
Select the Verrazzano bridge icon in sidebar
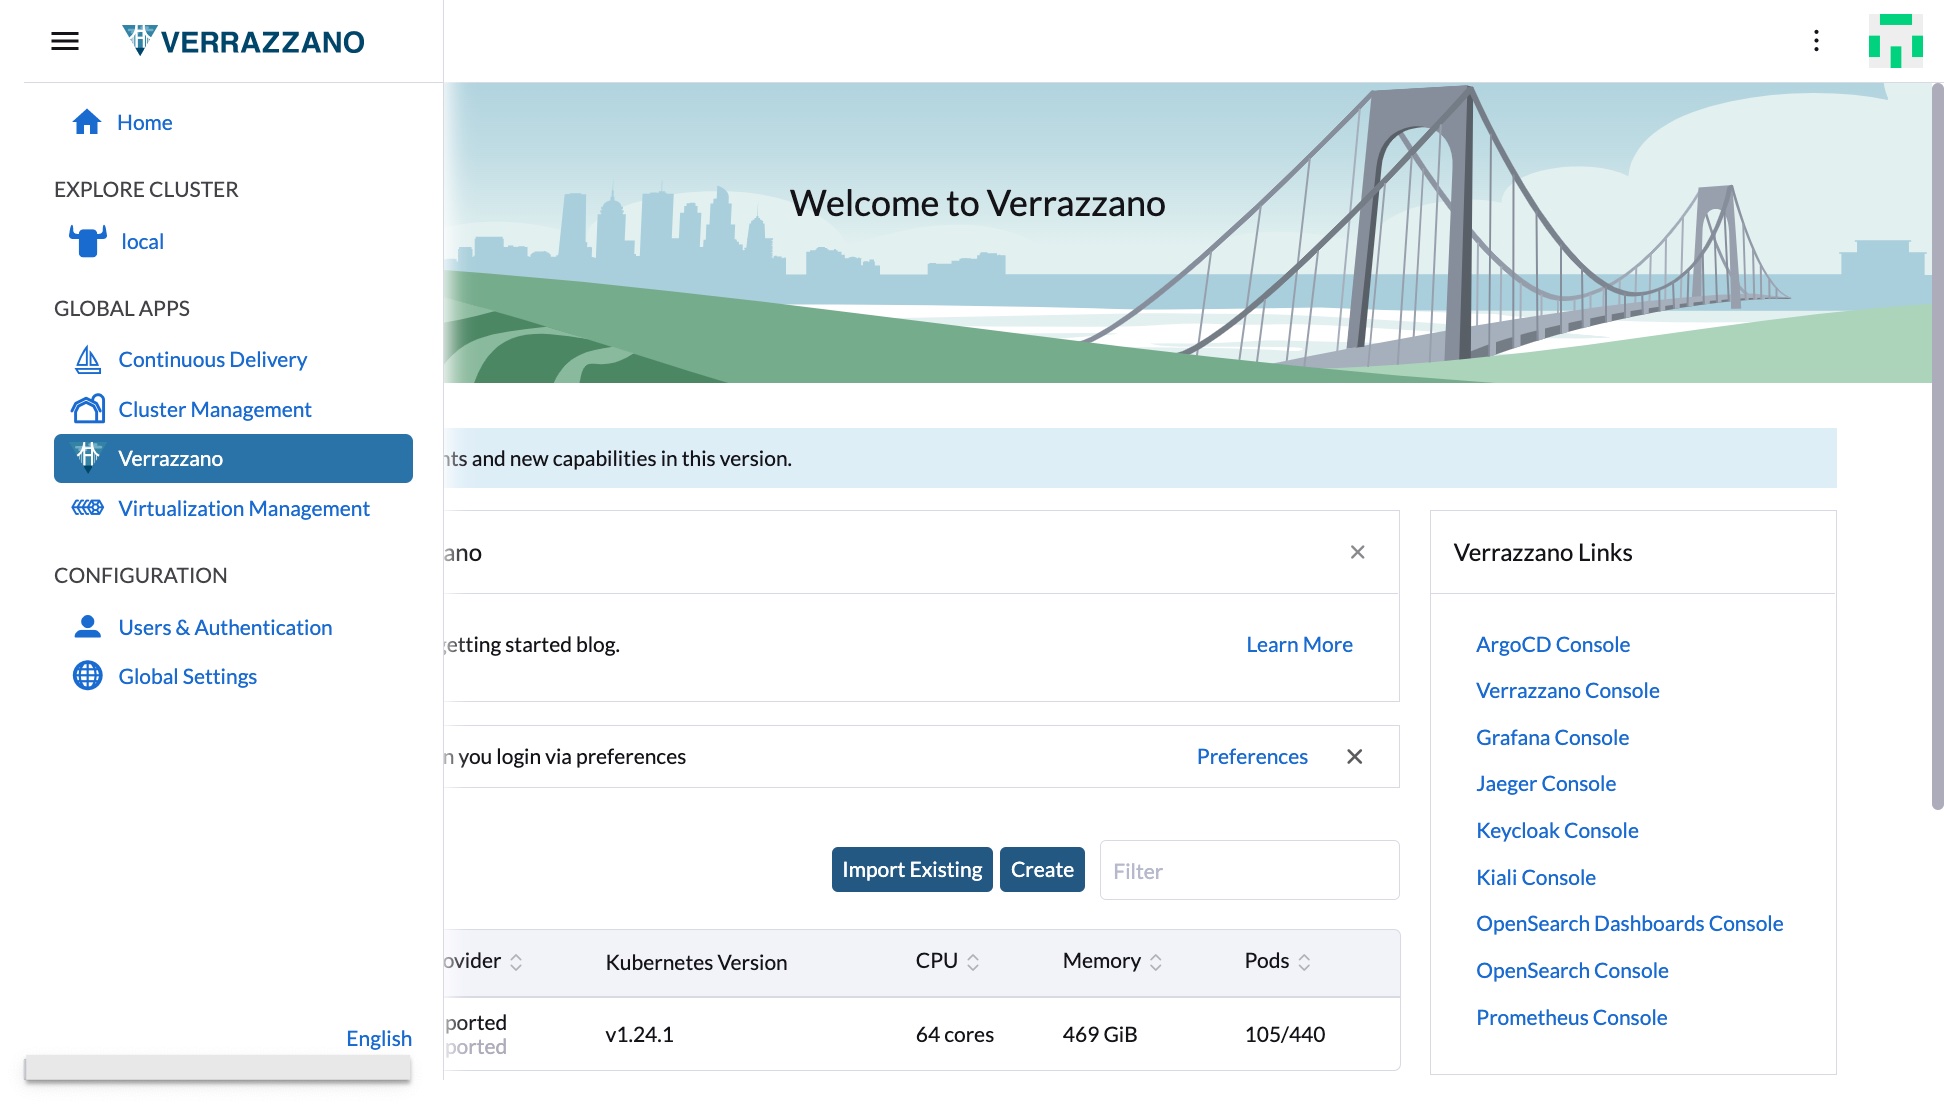pyautogui.click(x=88, y=457)
